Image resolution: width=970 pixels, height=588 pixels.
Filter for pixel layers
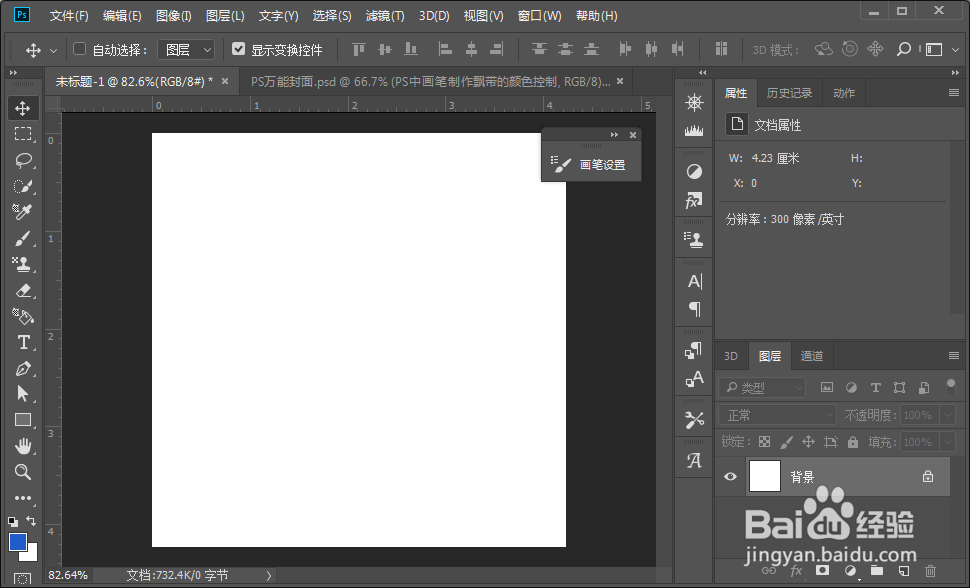coord(826,387)
